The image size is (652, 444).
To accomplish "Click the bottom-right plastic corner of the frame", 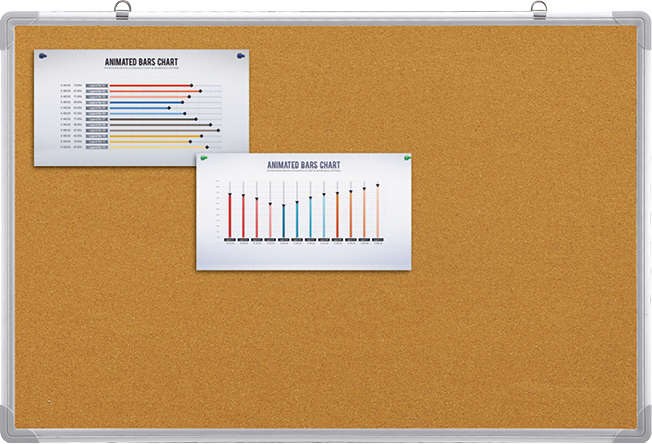I will (x=632, y=425).
